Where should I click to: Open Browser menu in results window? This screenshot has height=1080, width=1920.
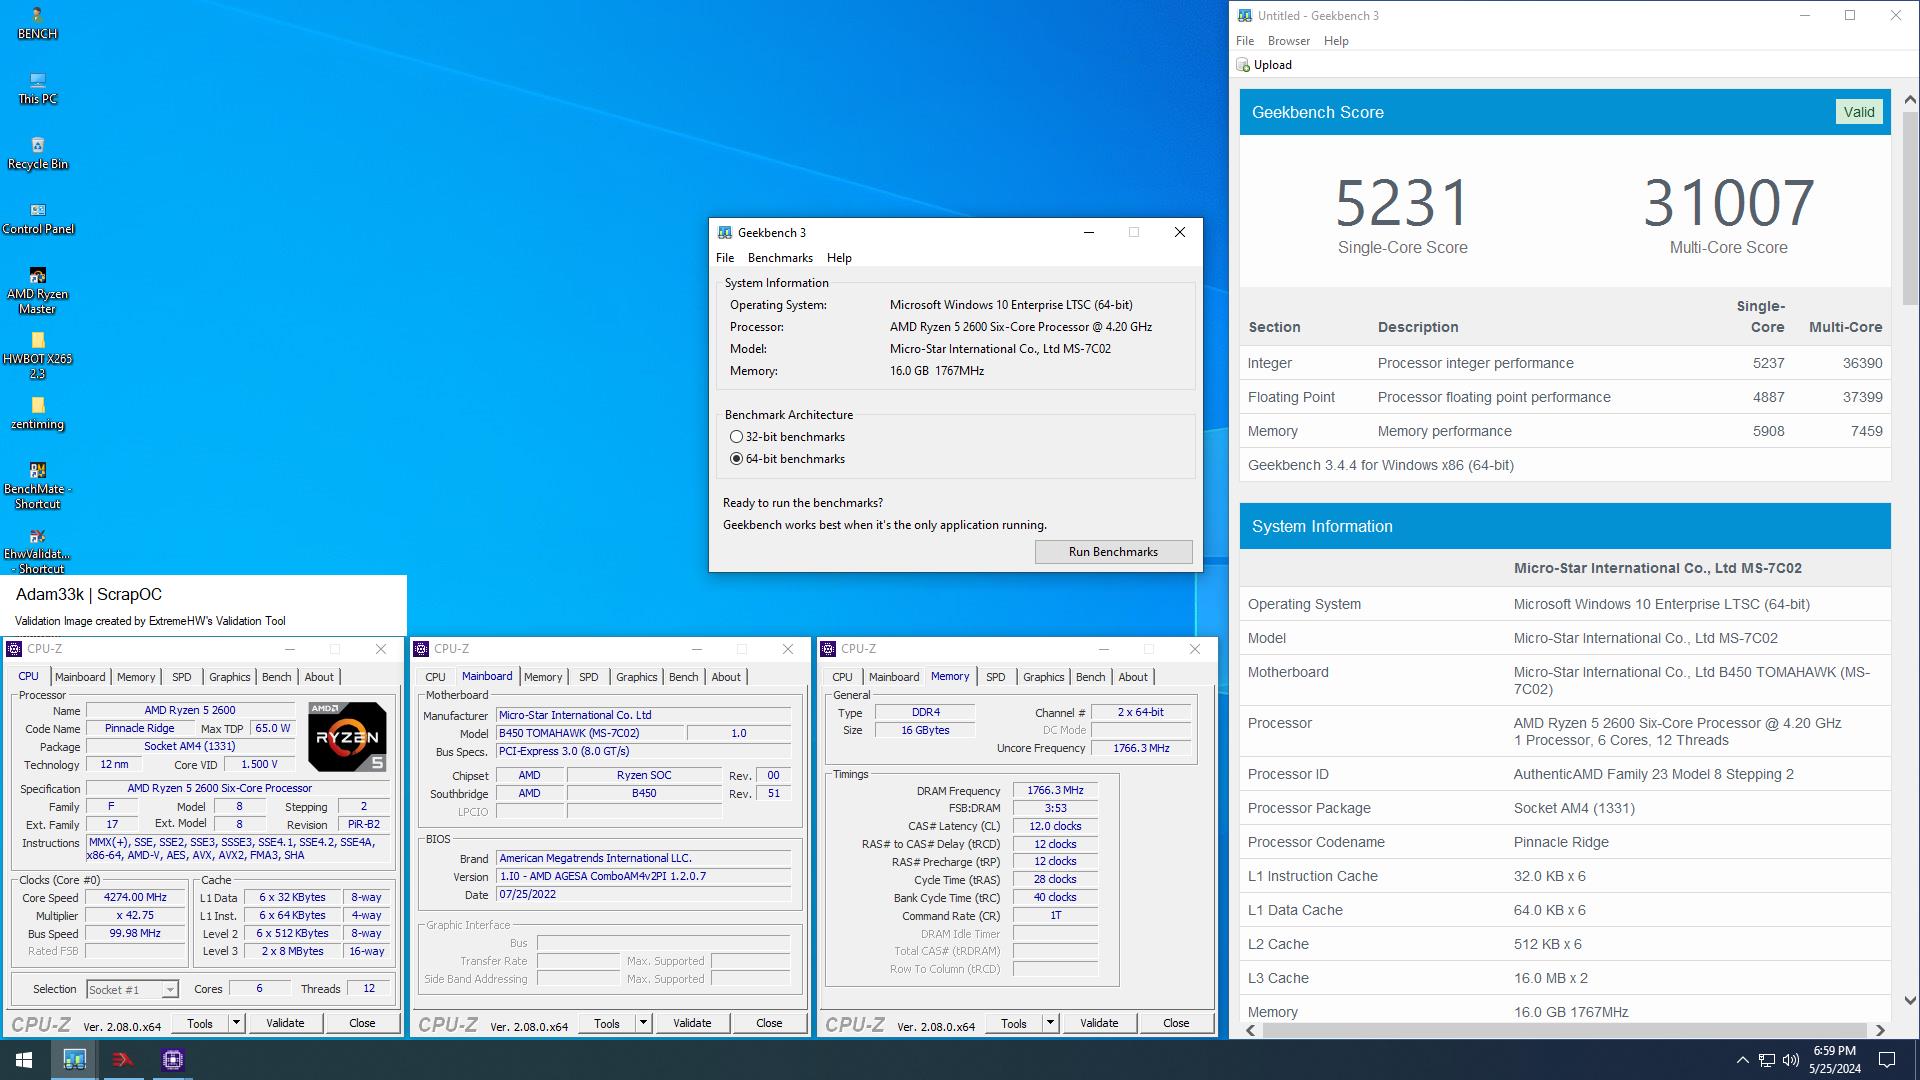pos(1288,41)
